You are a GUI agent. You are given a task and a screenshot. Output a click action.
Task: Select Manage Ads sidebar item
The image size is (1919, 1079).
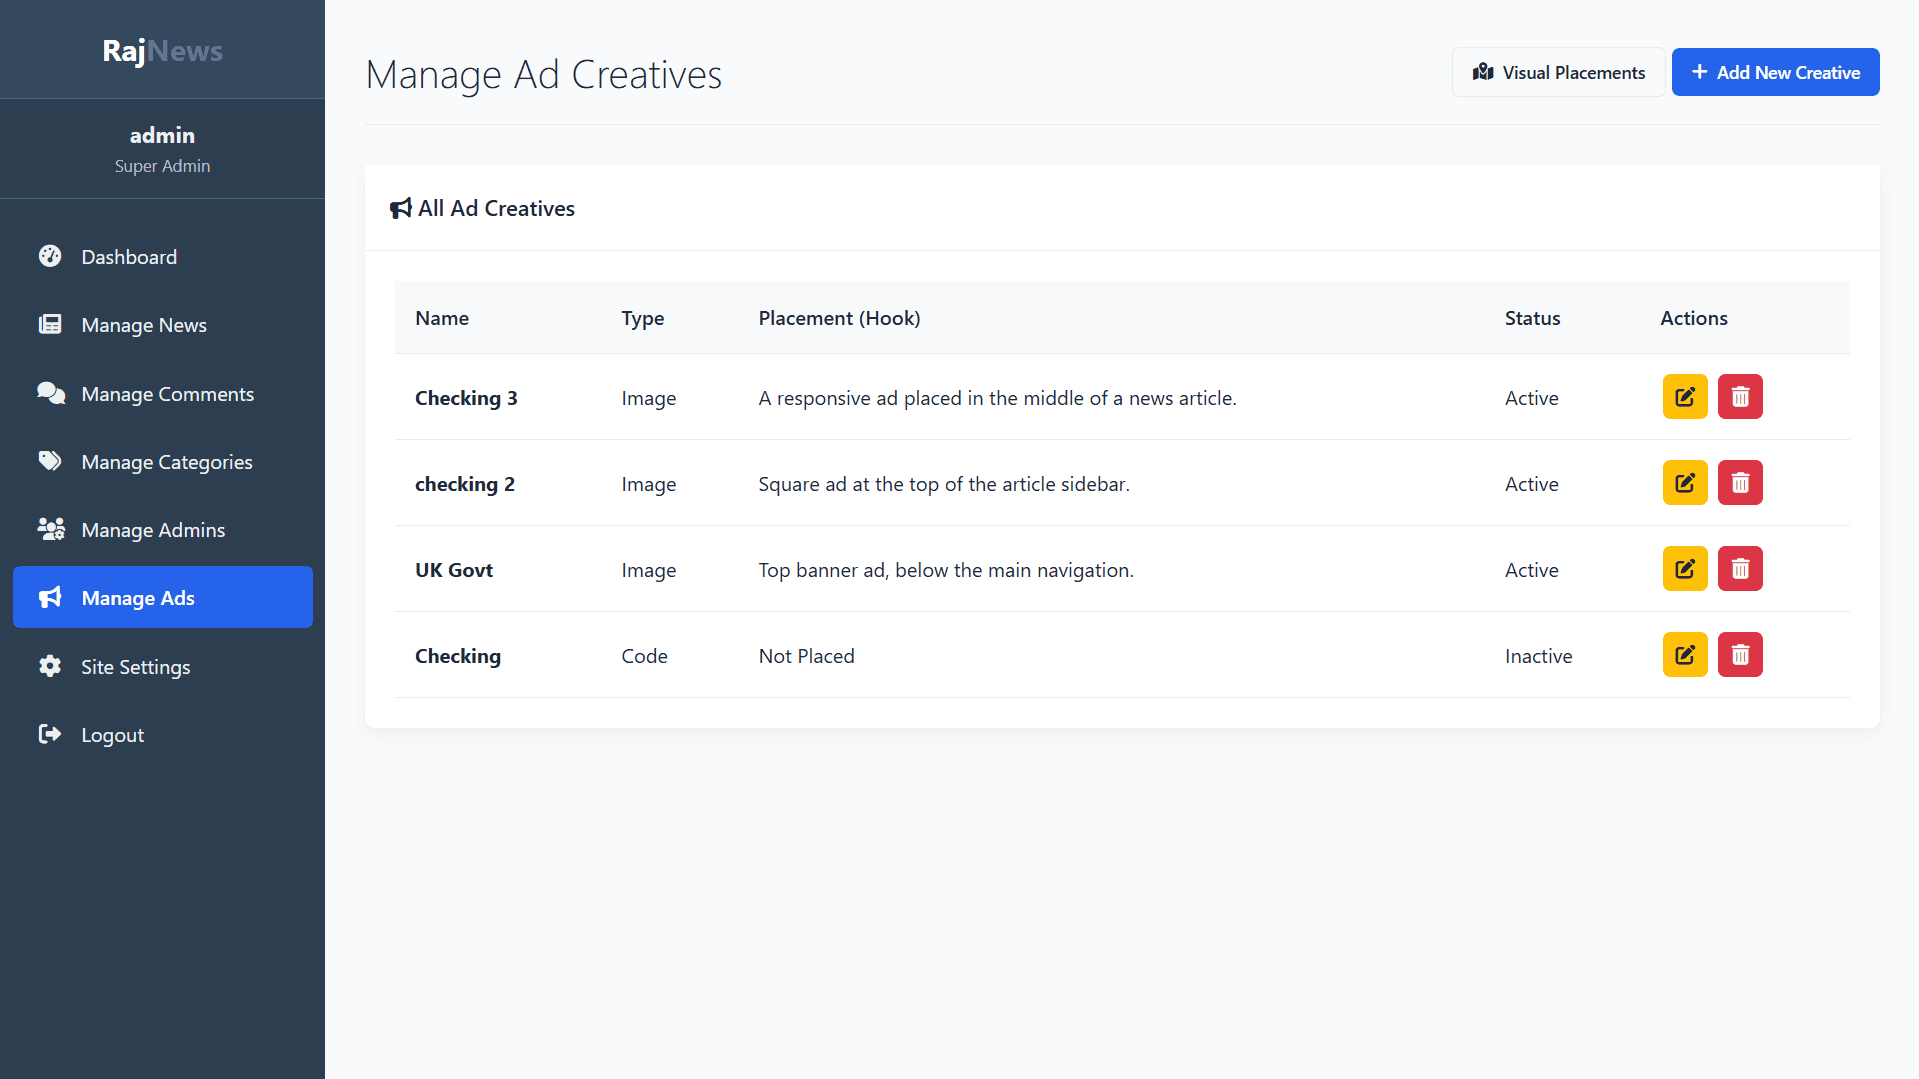[x=162, y=598]
